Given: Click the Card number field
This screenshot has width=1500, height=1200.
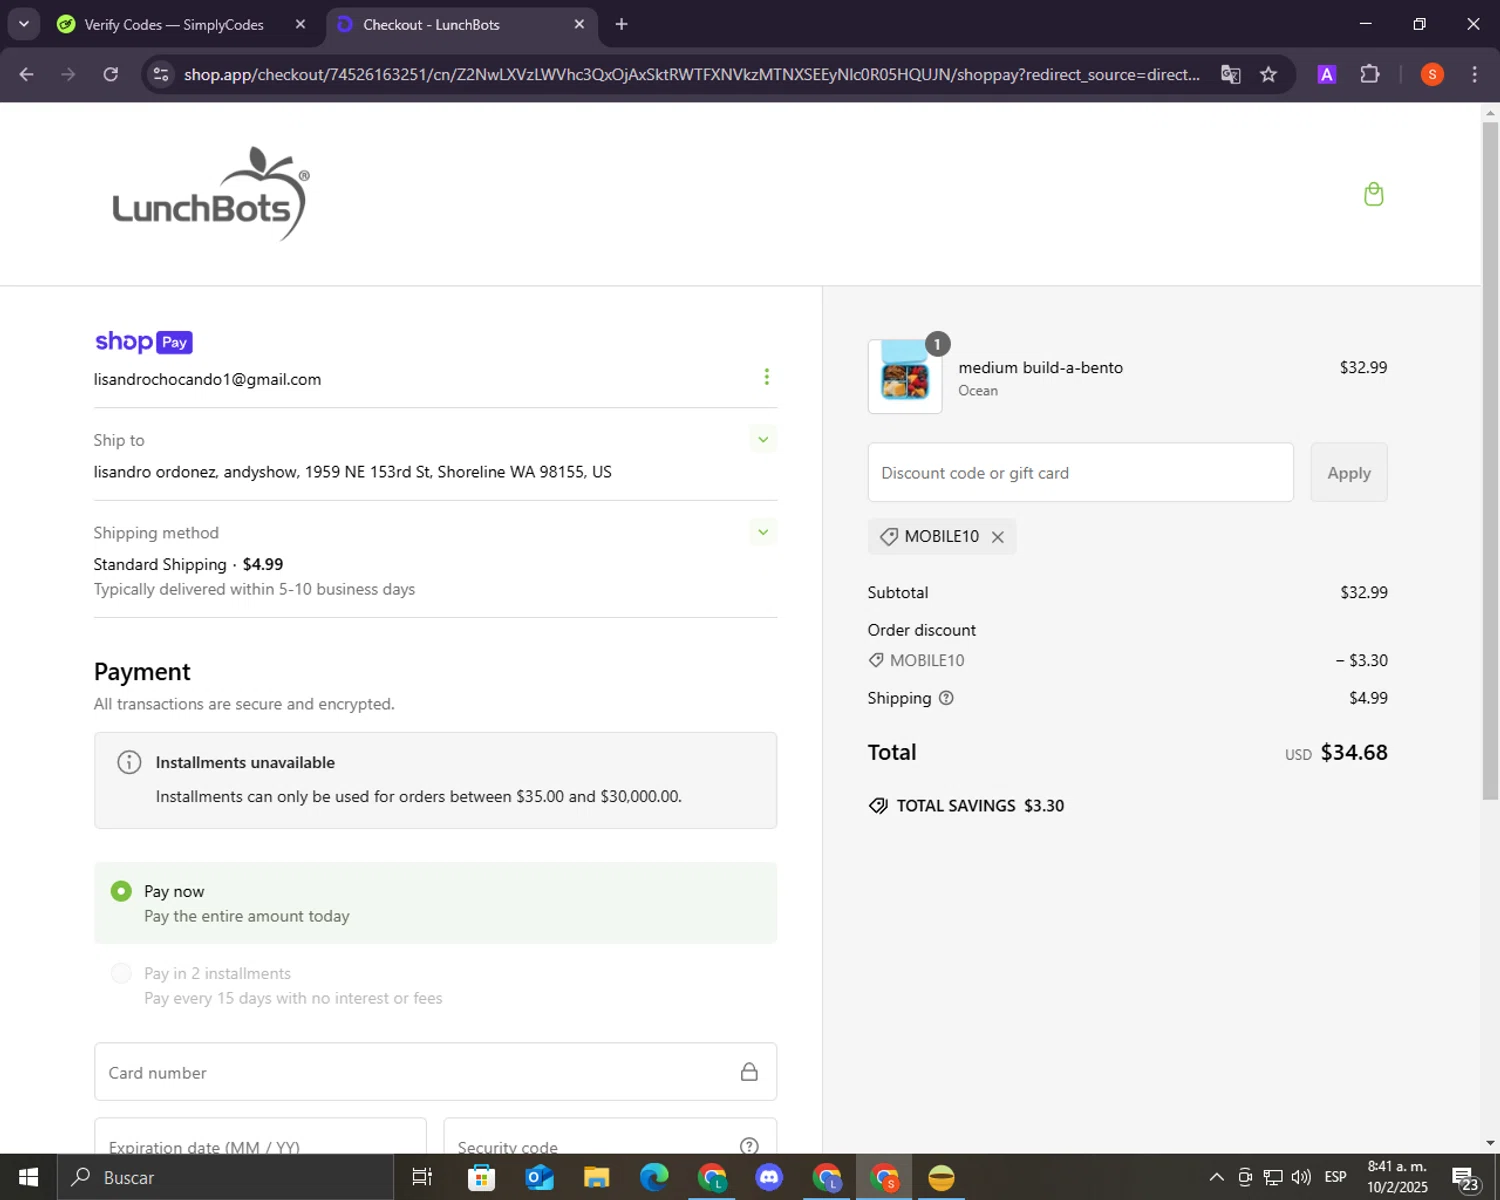Looking at the screenshot, I should coord(435,1072).
